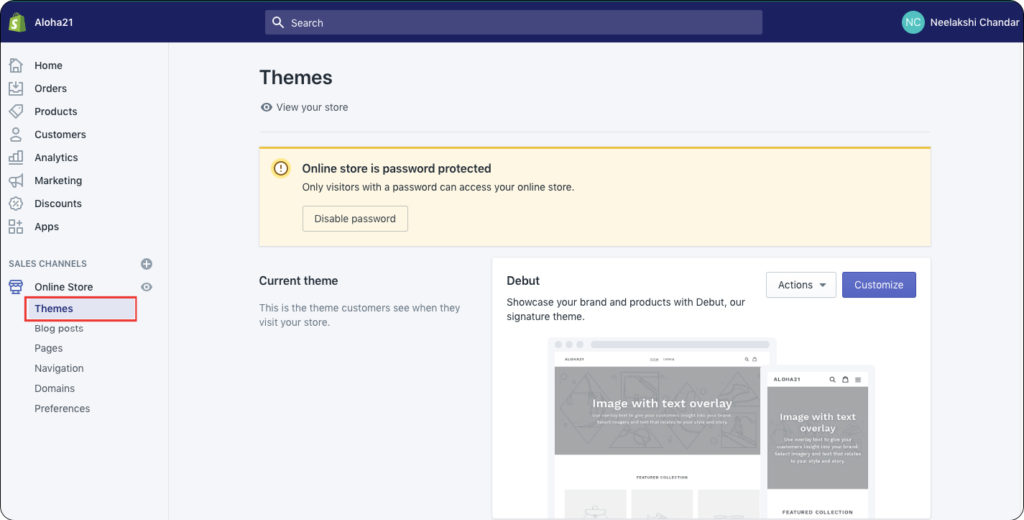Click the Search field
The image size is (1024, 520).
(513, 22)
